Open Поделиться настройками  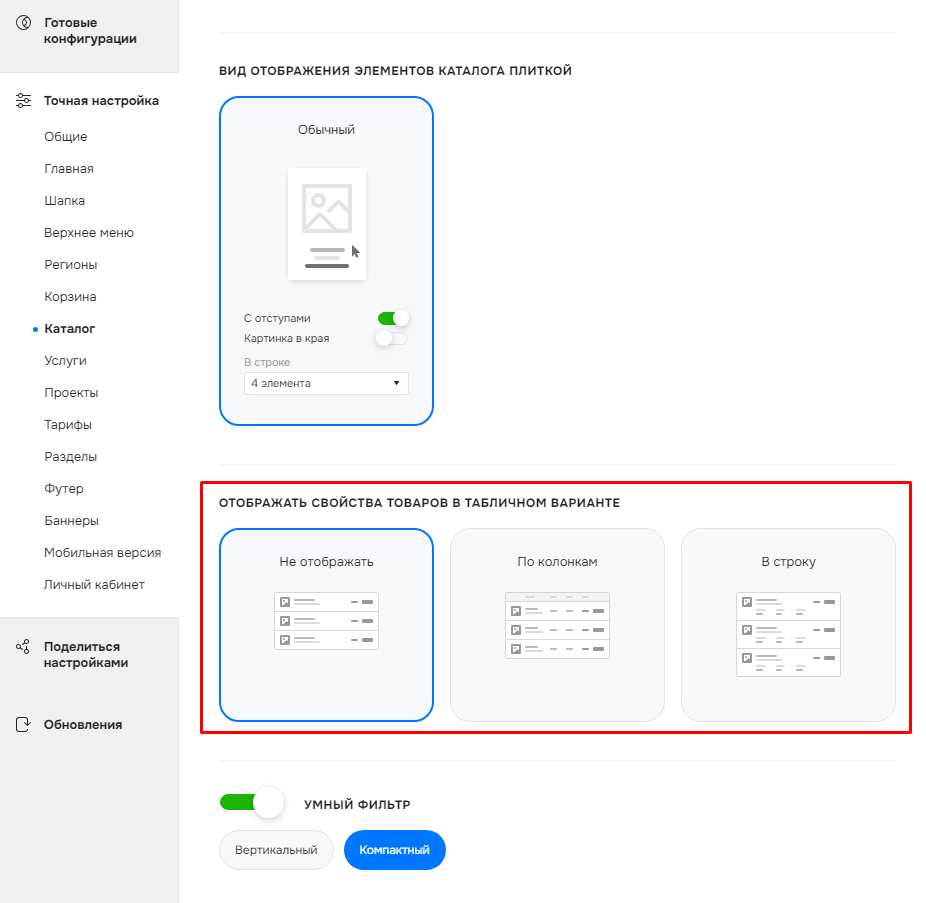pyautogui.click(x=86, y=655)
